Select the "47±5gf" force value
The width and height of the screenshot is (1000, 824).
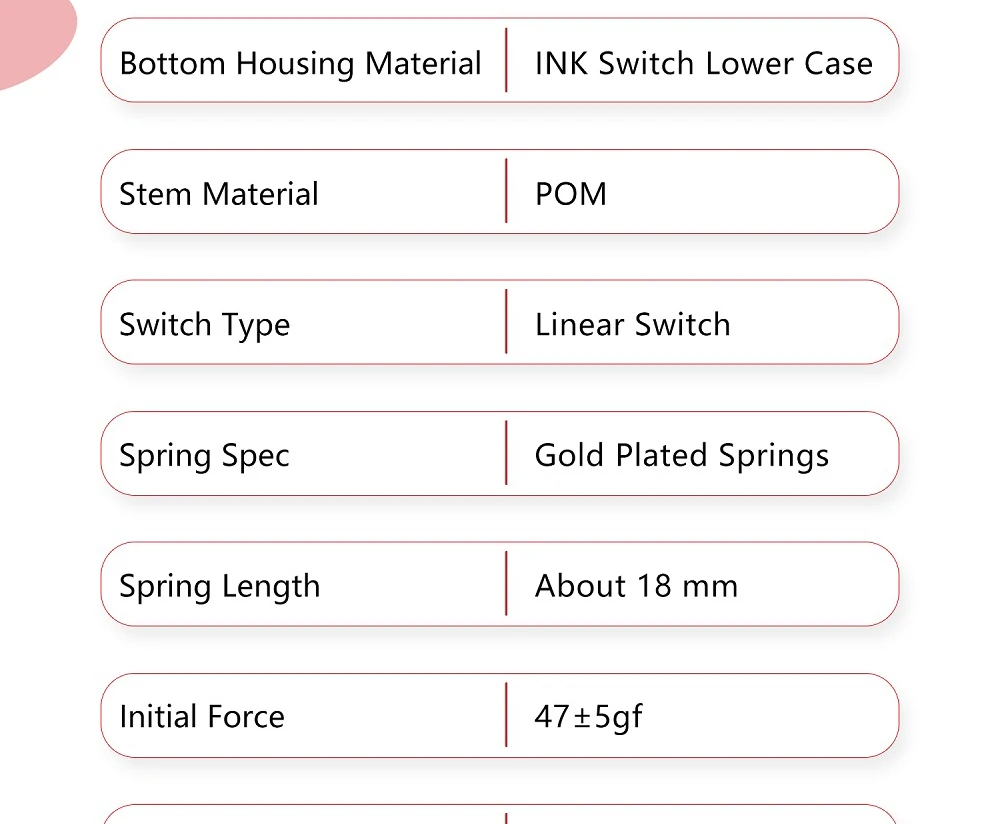point(588,717)
